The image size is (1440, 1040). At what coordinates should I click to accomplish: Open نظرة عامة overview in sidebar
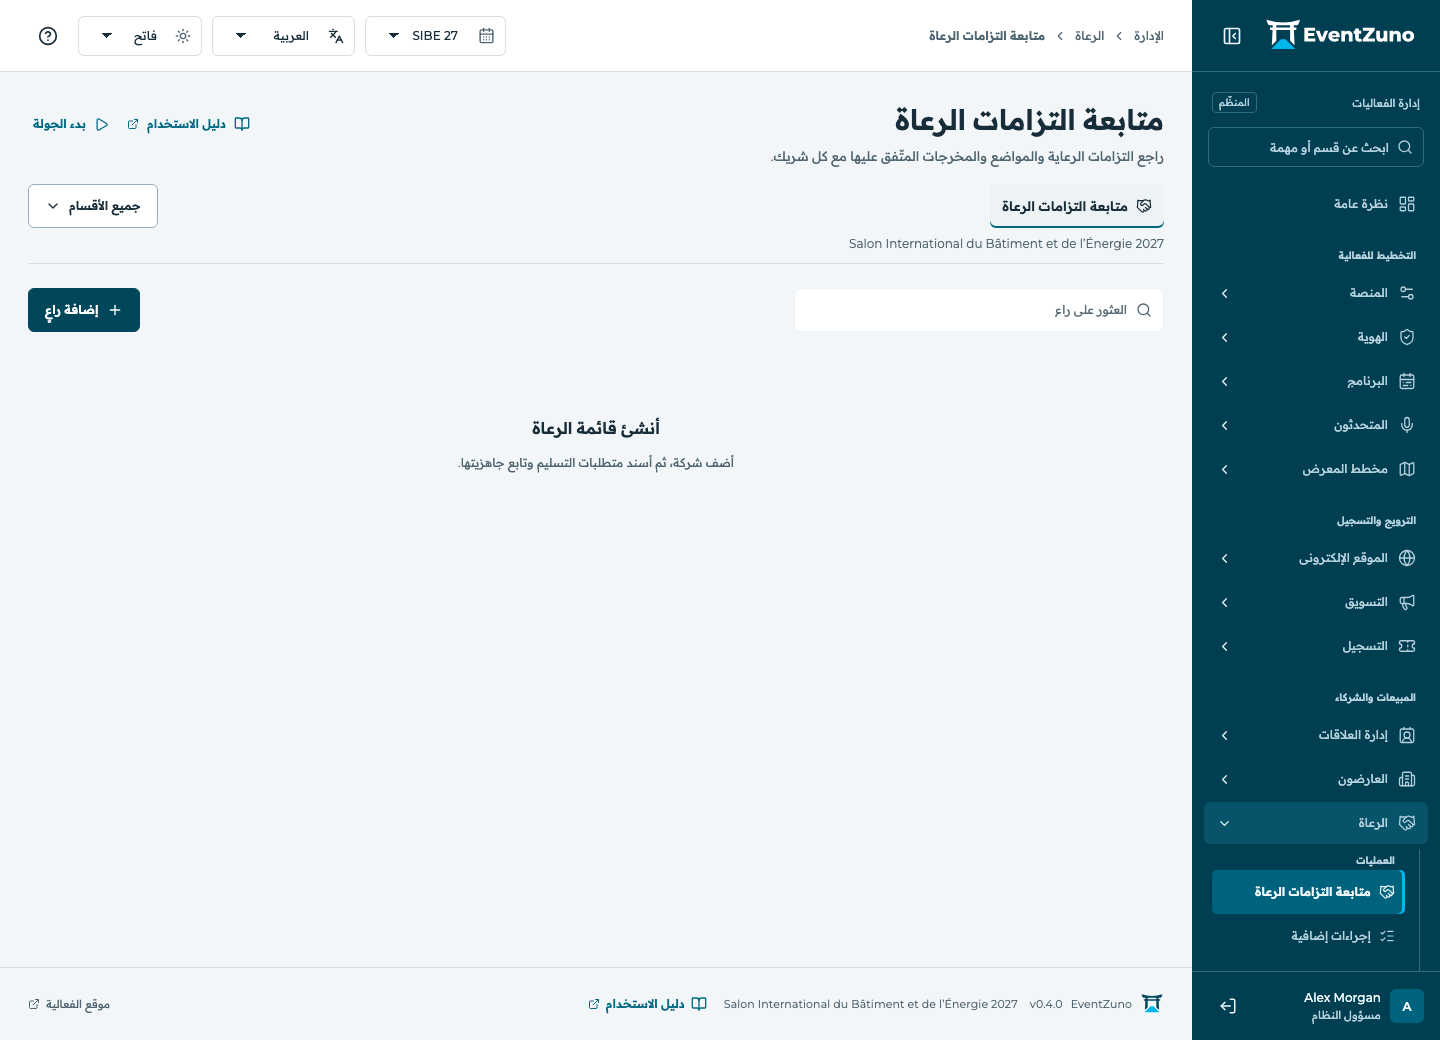click(1316, 204)
